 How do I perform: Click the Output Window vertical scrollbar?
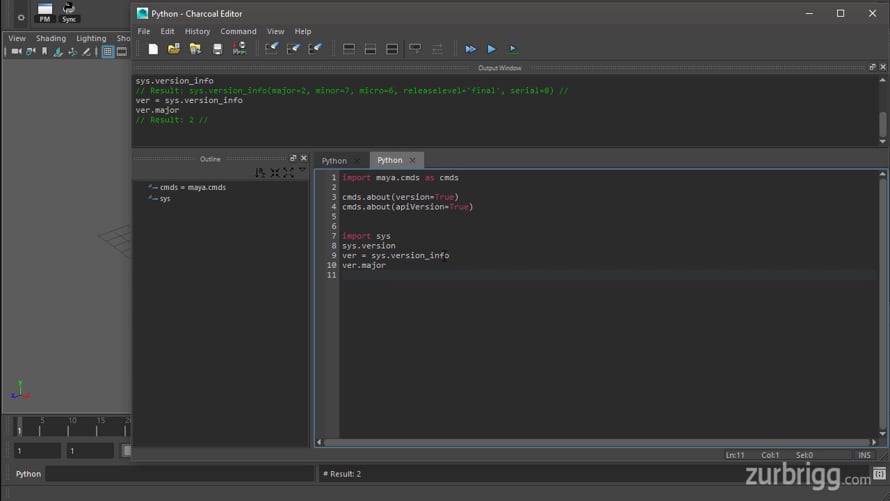(883, 110)
